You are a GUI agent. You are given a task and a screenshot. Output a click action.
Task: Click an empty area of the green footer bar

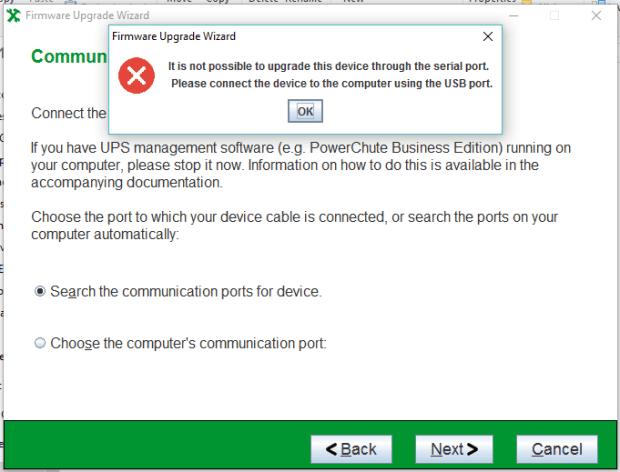click(x=150, y=448)
